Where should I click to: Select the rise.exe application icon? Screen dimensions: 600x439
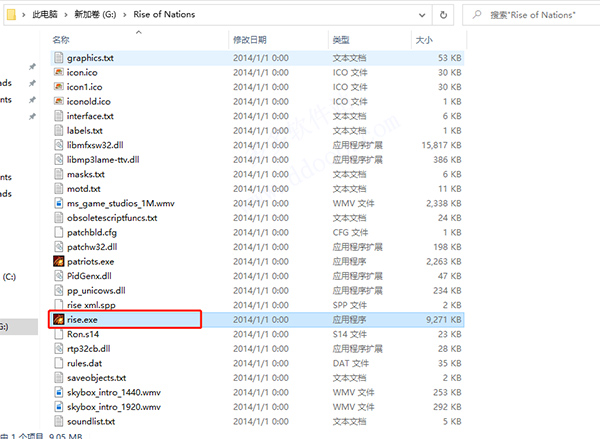tap(59, 319)
